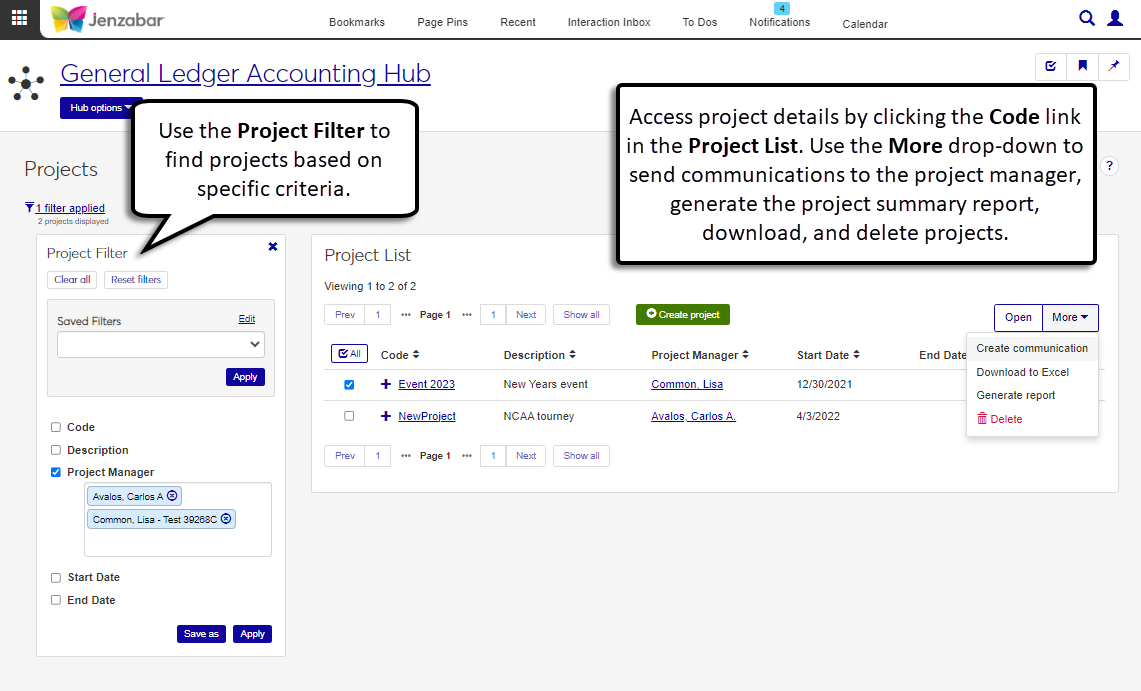Sort by Start Date column arrows
This screenshot has width=1141, height=691.
(856, 354)
